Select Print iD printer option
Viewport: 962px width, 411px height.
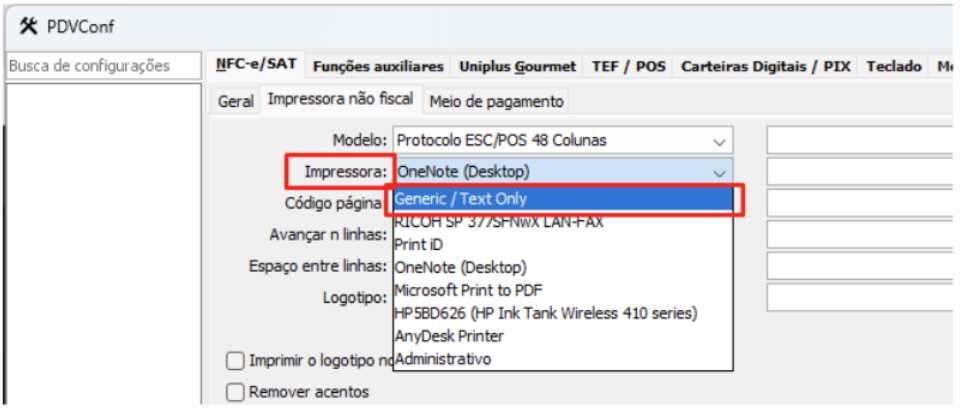click(419, 244)
